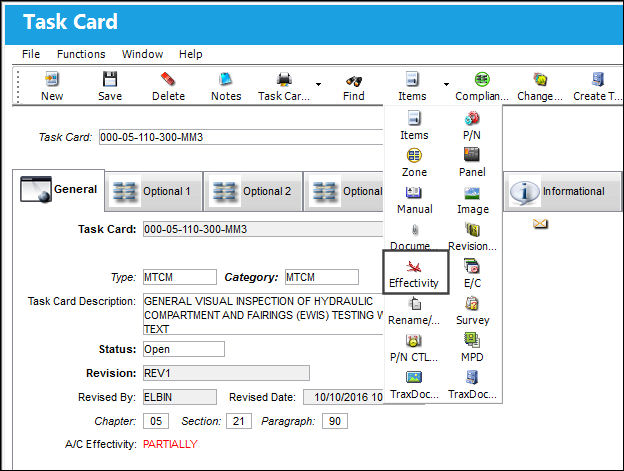Screen dimensions: 624x471
Task: Open the TraxDoc picture icon option
Action: [414, 385]
